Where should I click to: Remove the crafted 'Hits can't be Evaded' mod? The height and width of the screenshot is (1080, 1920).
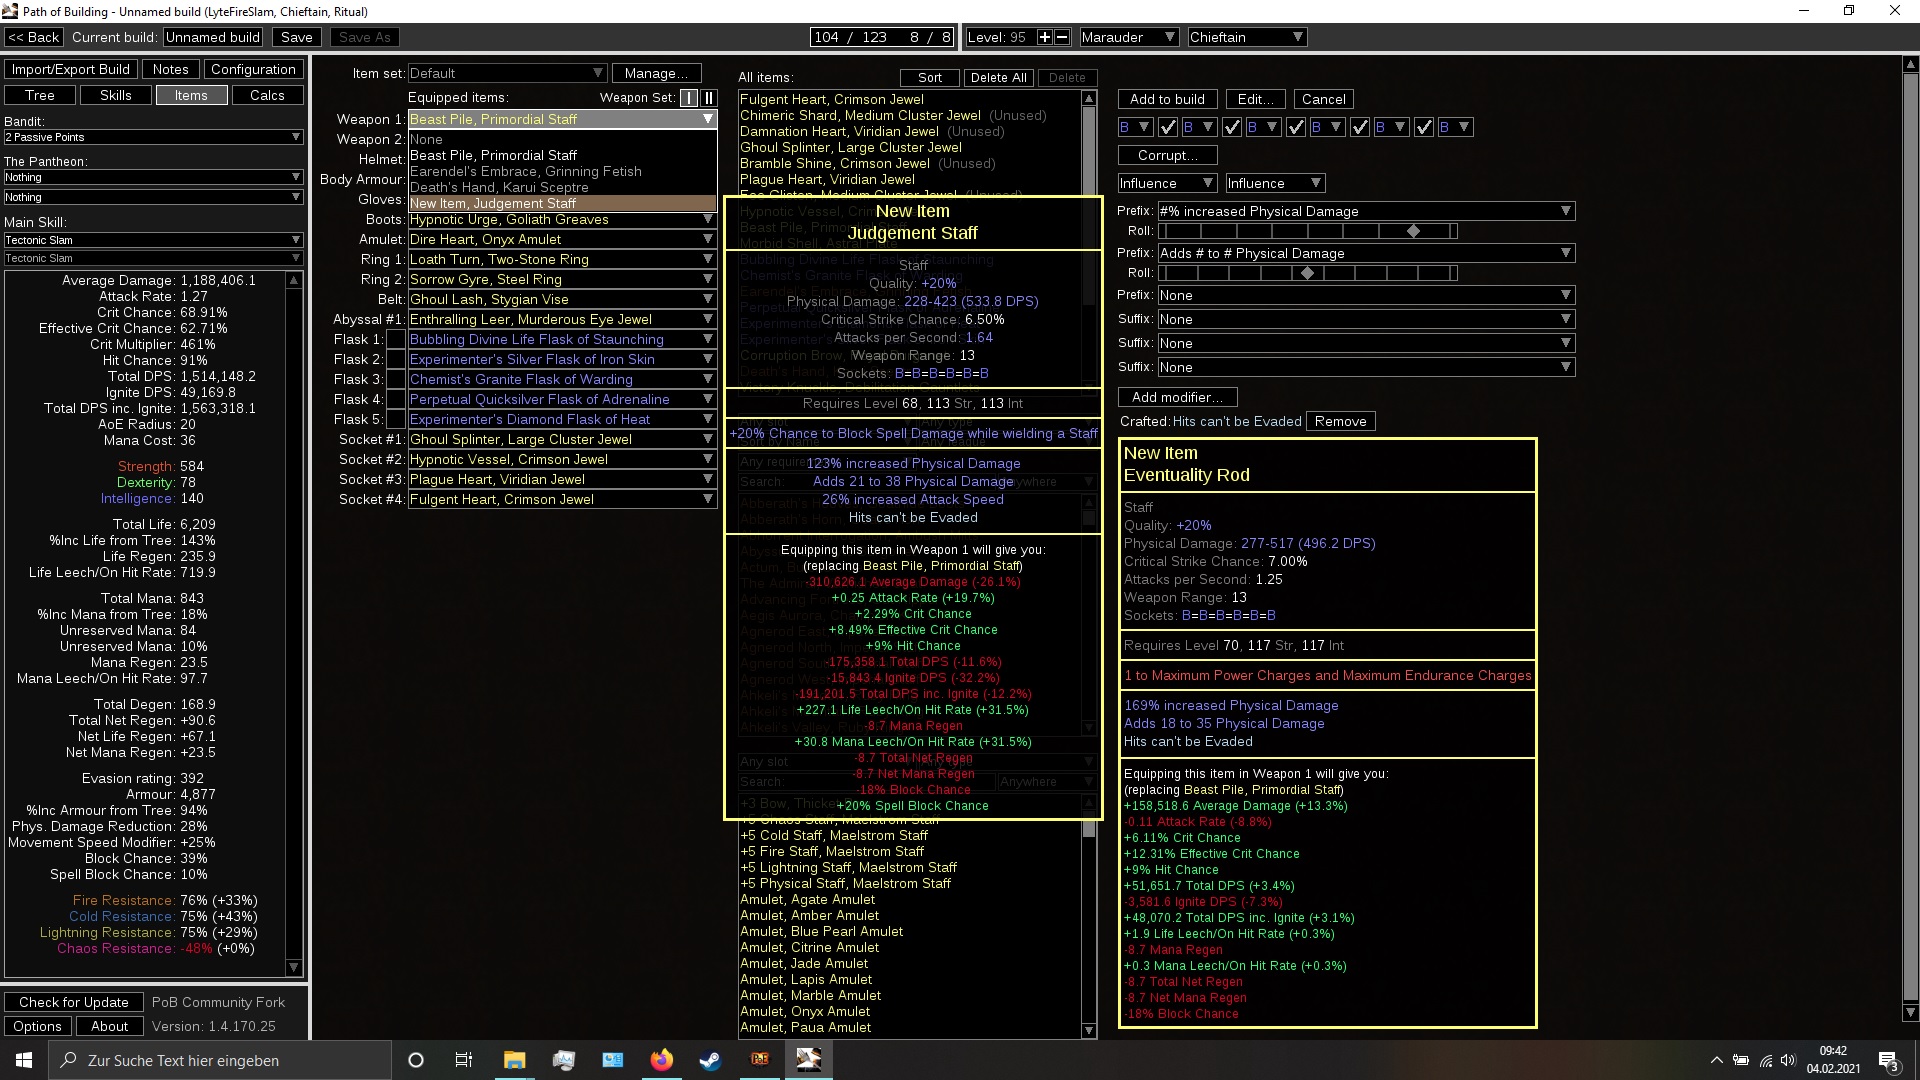pyautogui.click(x=1340, y=421)
